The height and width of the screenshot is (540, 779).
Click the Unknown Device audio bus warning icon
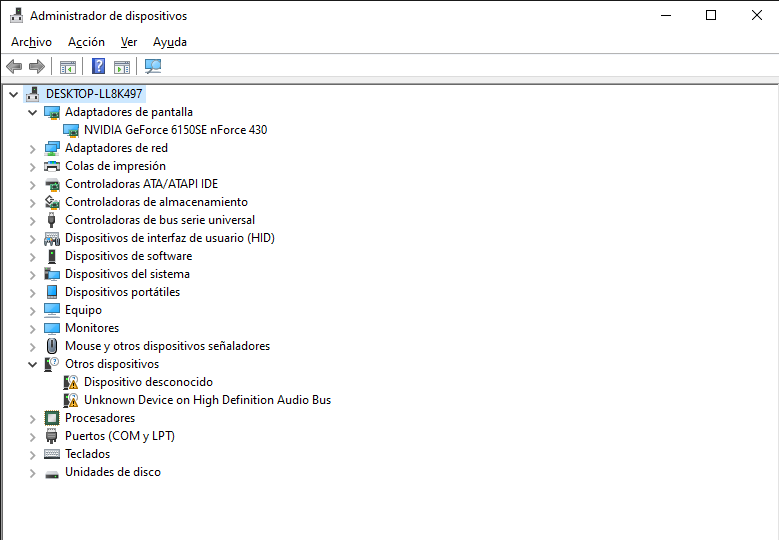coord(71,400)
